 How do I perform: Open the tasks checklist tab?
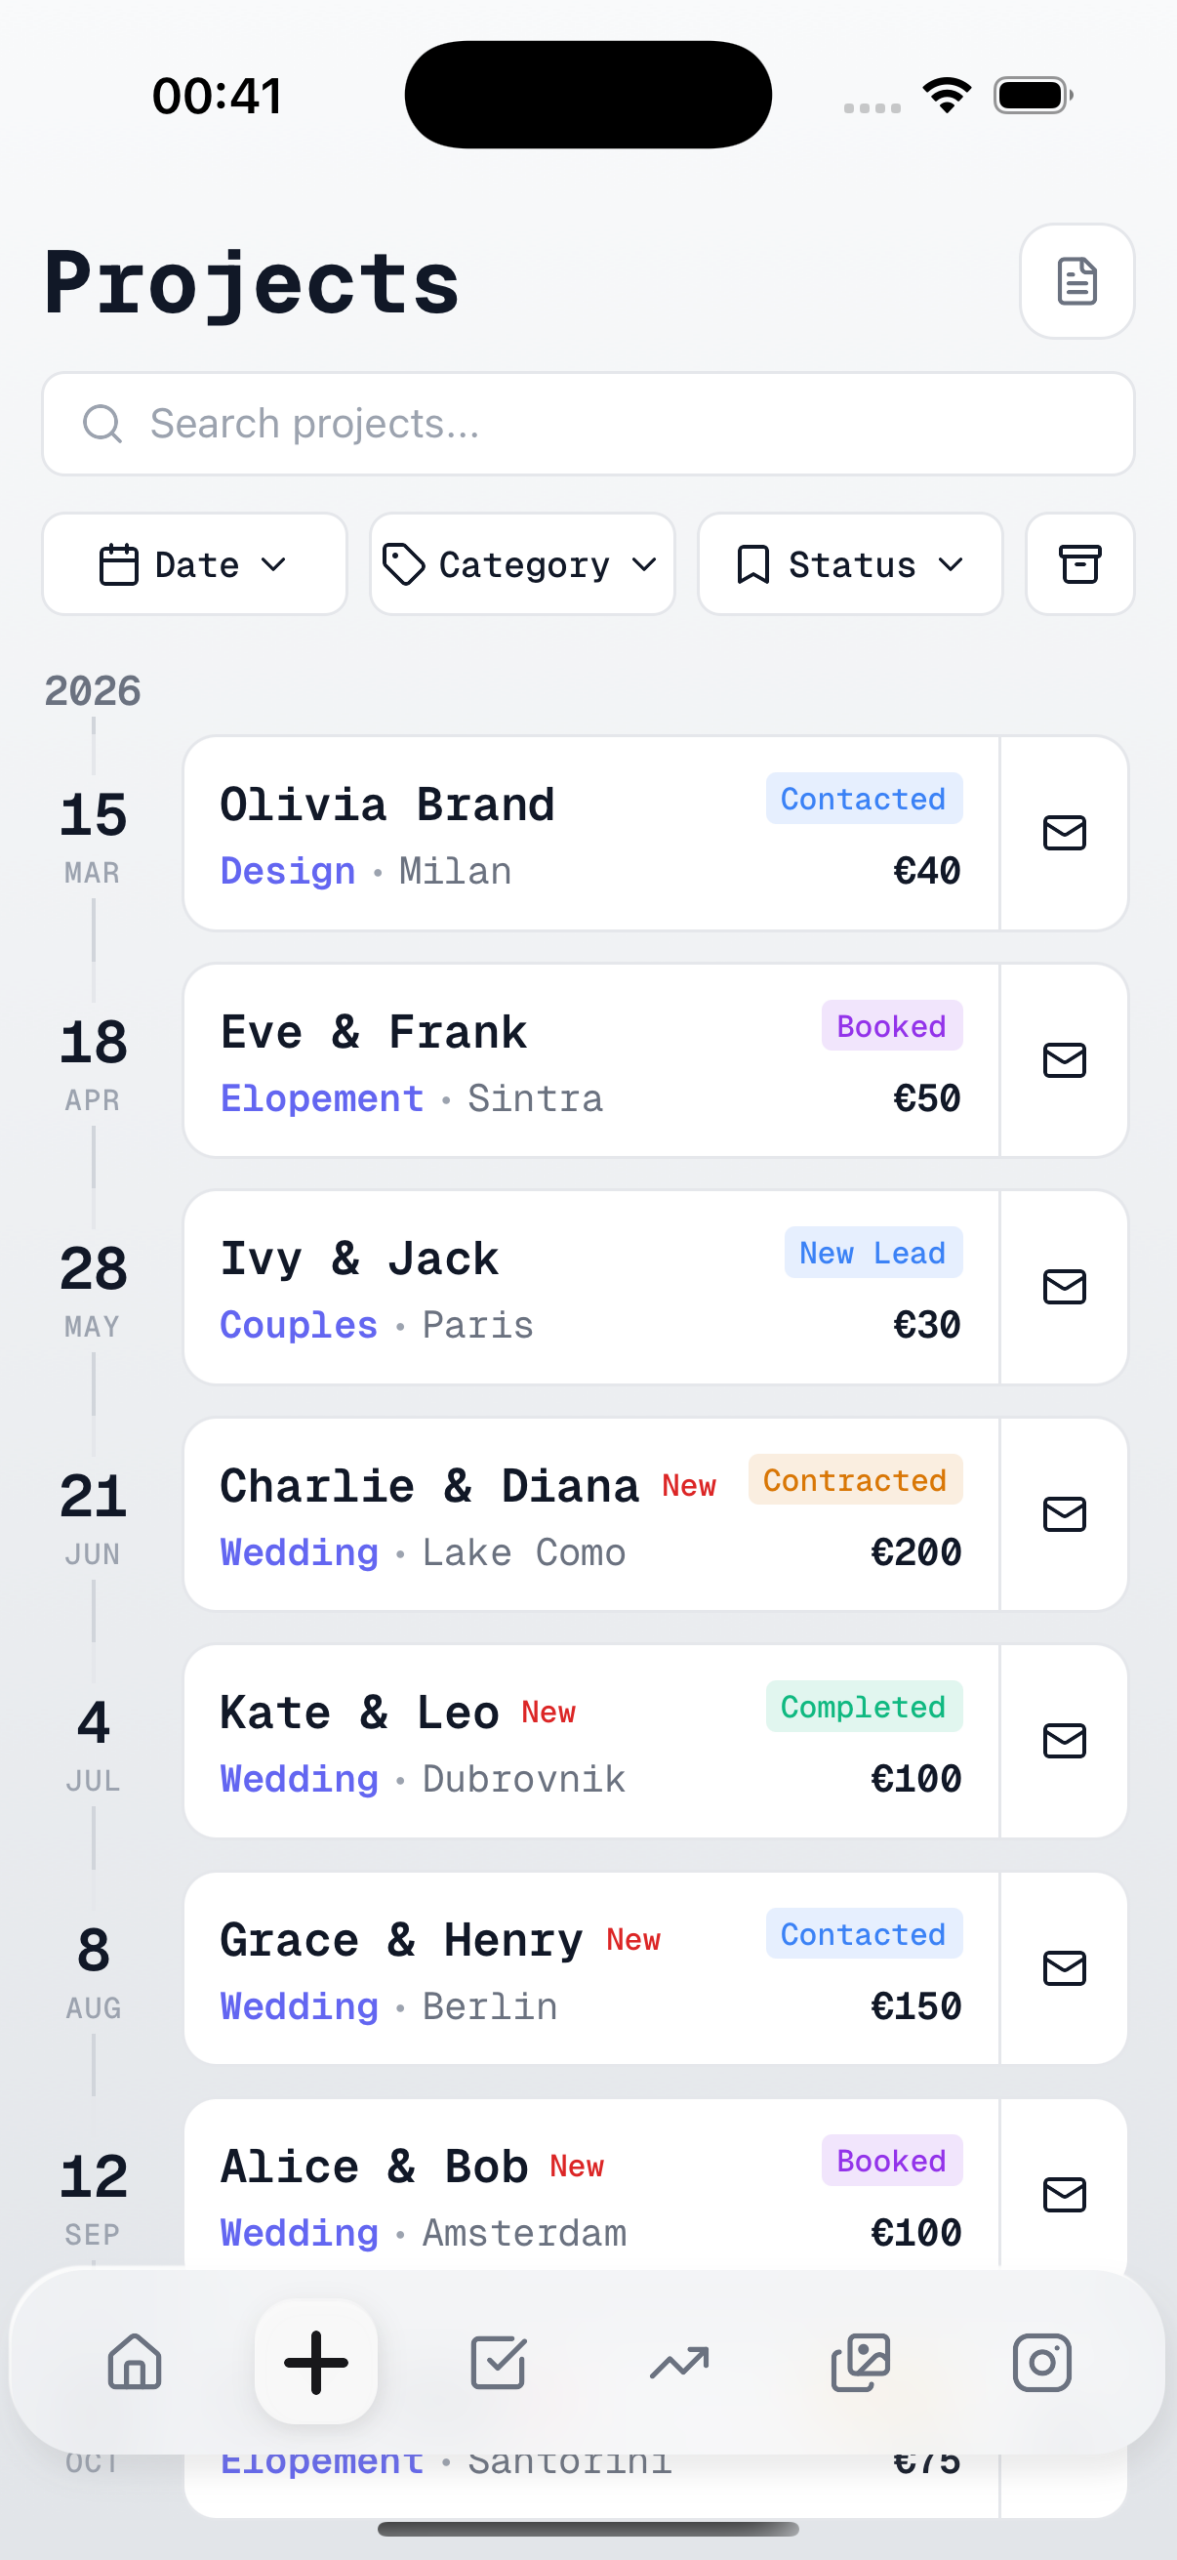point(498,2363)
